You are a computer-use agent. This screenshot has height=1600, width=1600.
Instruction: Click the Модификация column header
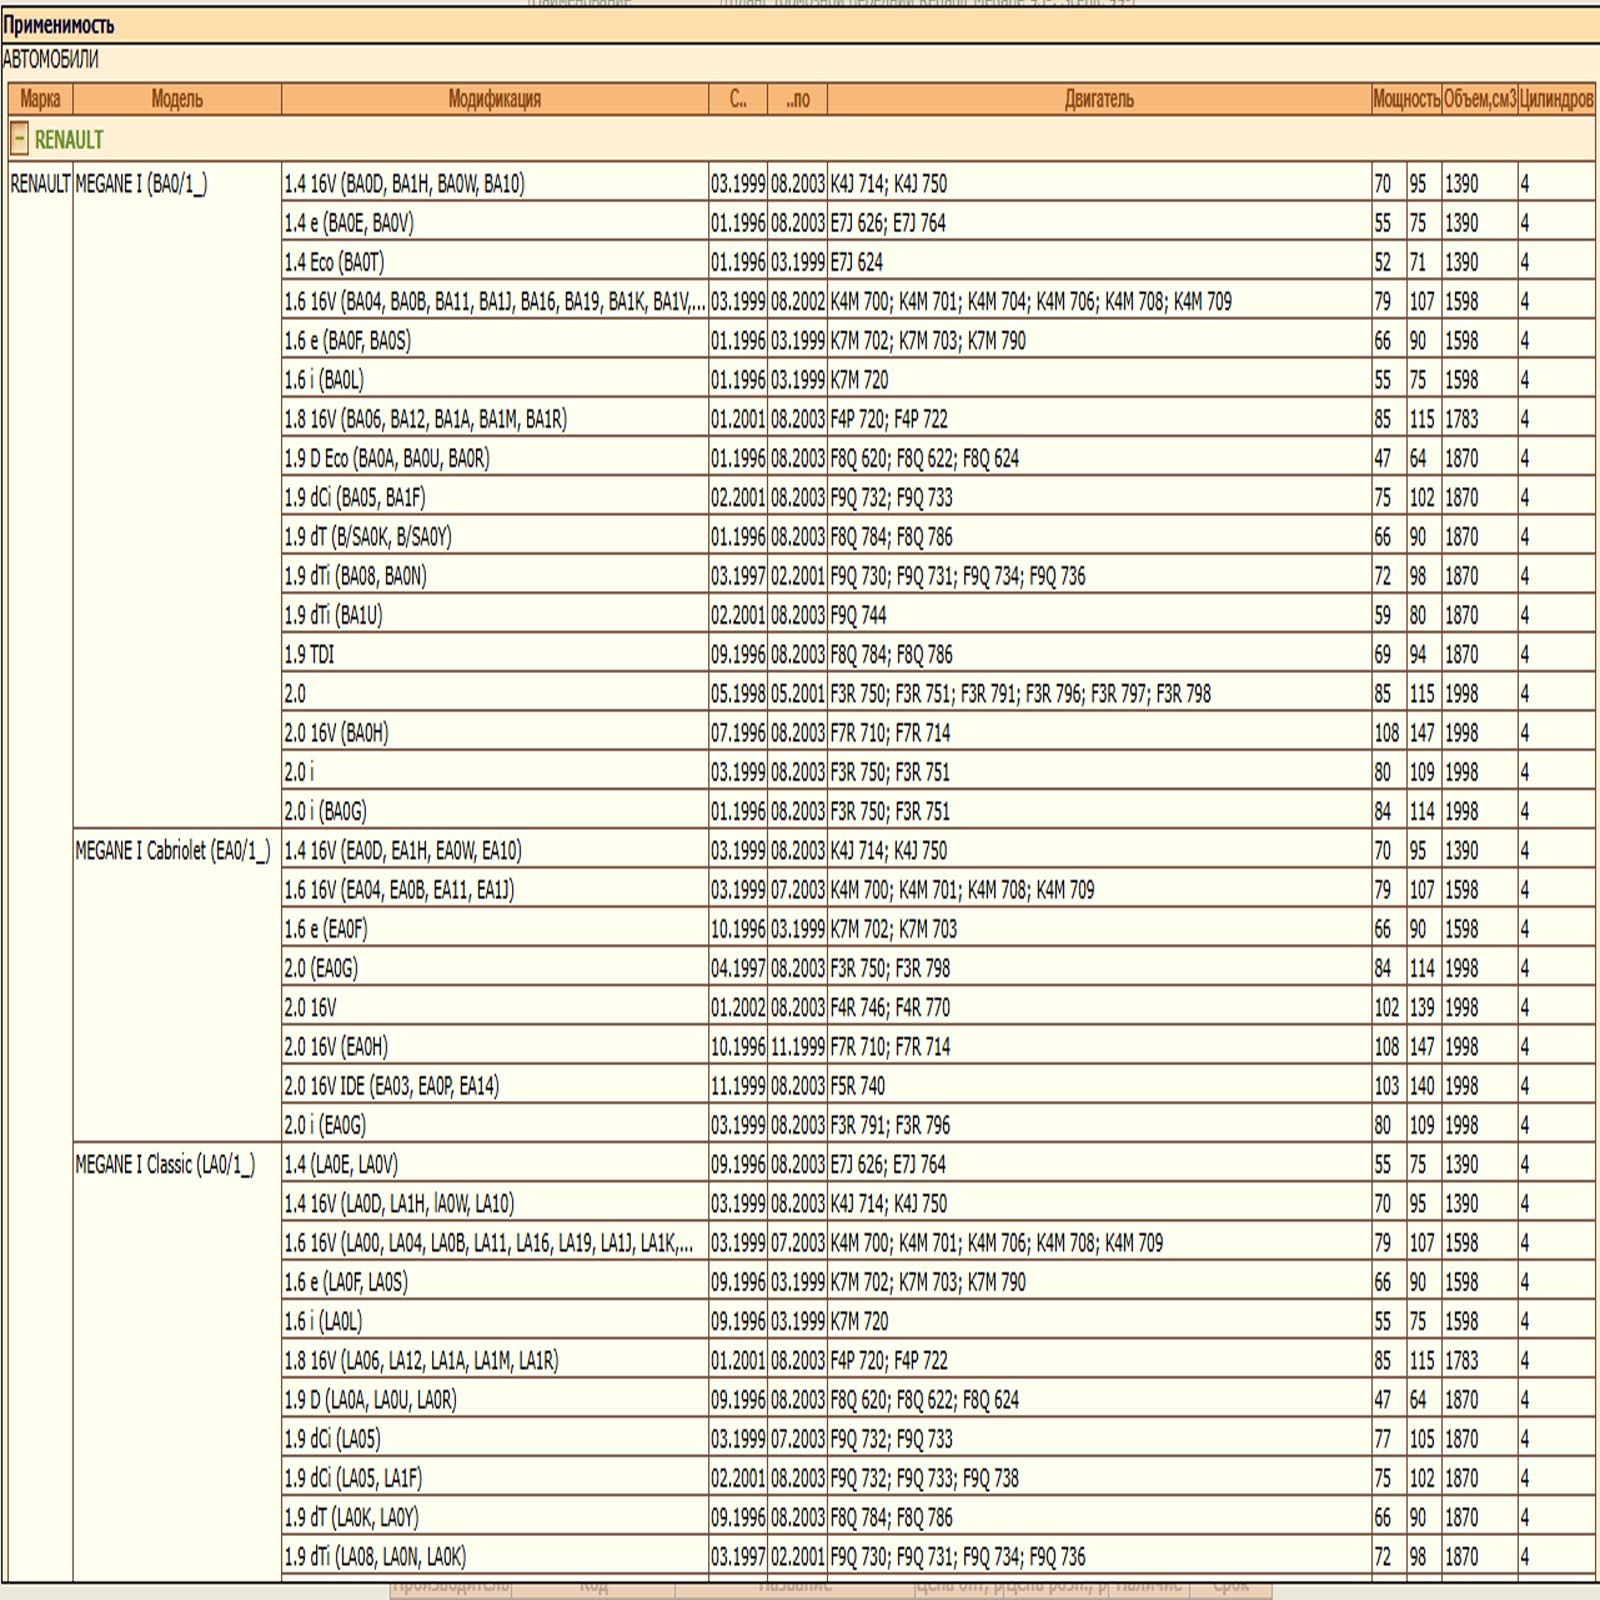[x=495, y=99]
